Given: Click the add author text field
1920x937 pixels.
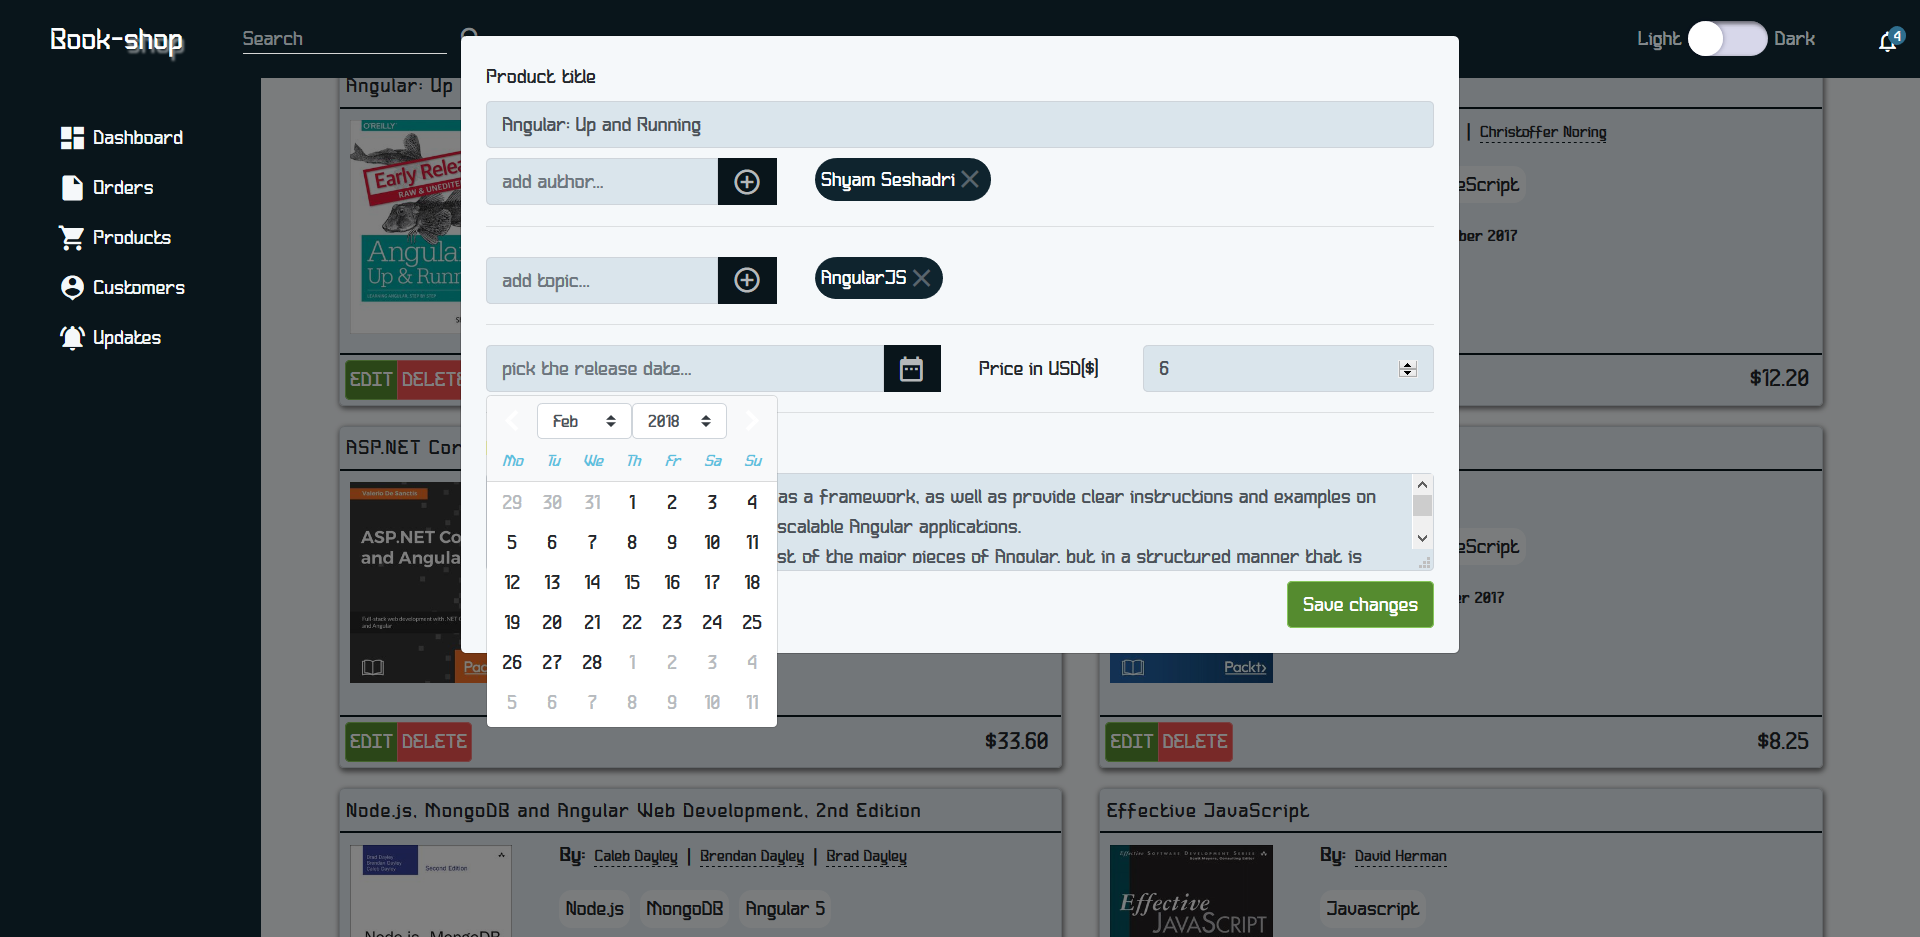Looking at the screenshot, I should [602, 182].
